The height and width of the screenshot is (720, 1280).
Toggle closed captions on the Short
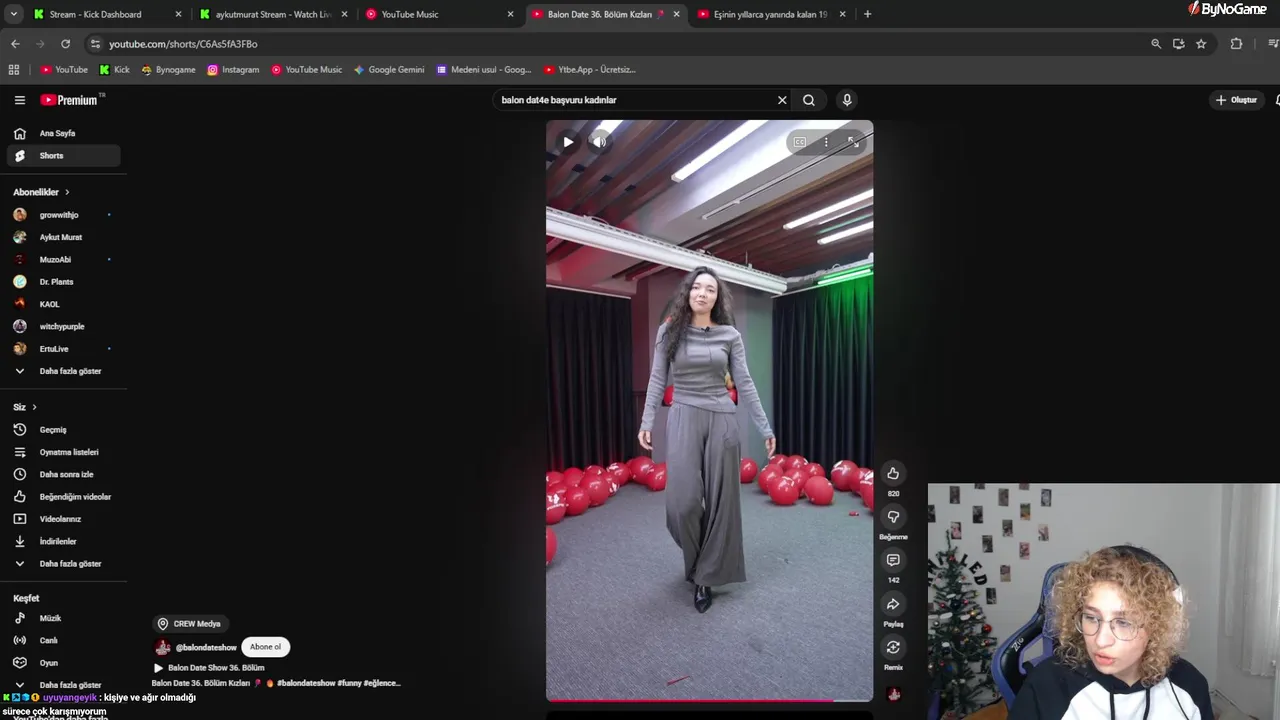[800, 142]
